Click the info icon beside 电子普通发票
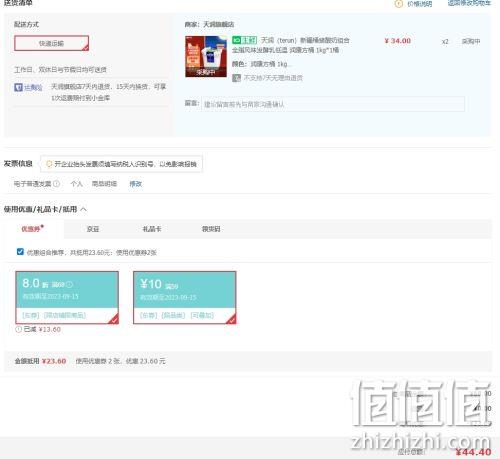Screen dimensions: 500x459 pyautogui.click(x=57, y=184)
